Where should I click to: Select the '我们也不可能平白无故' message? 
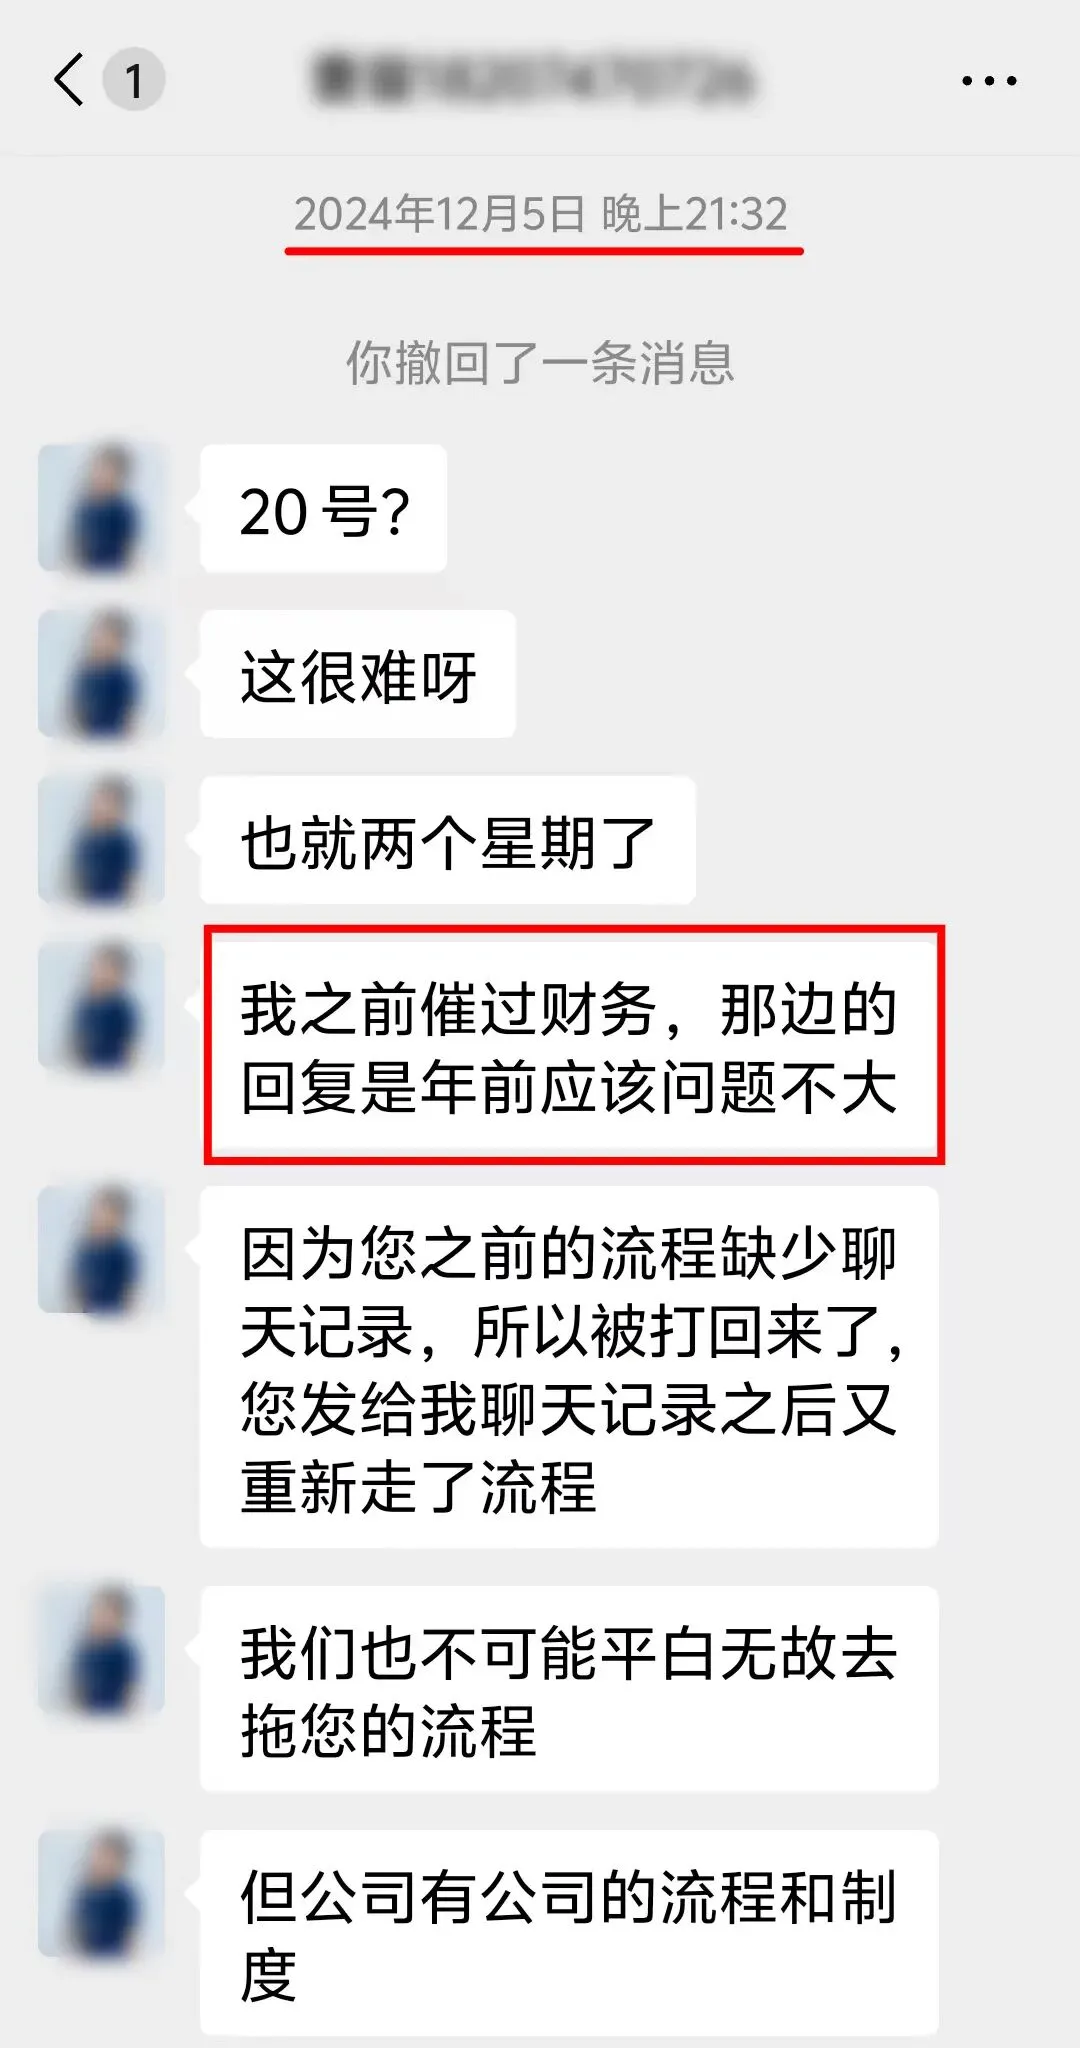(569, 1689)
